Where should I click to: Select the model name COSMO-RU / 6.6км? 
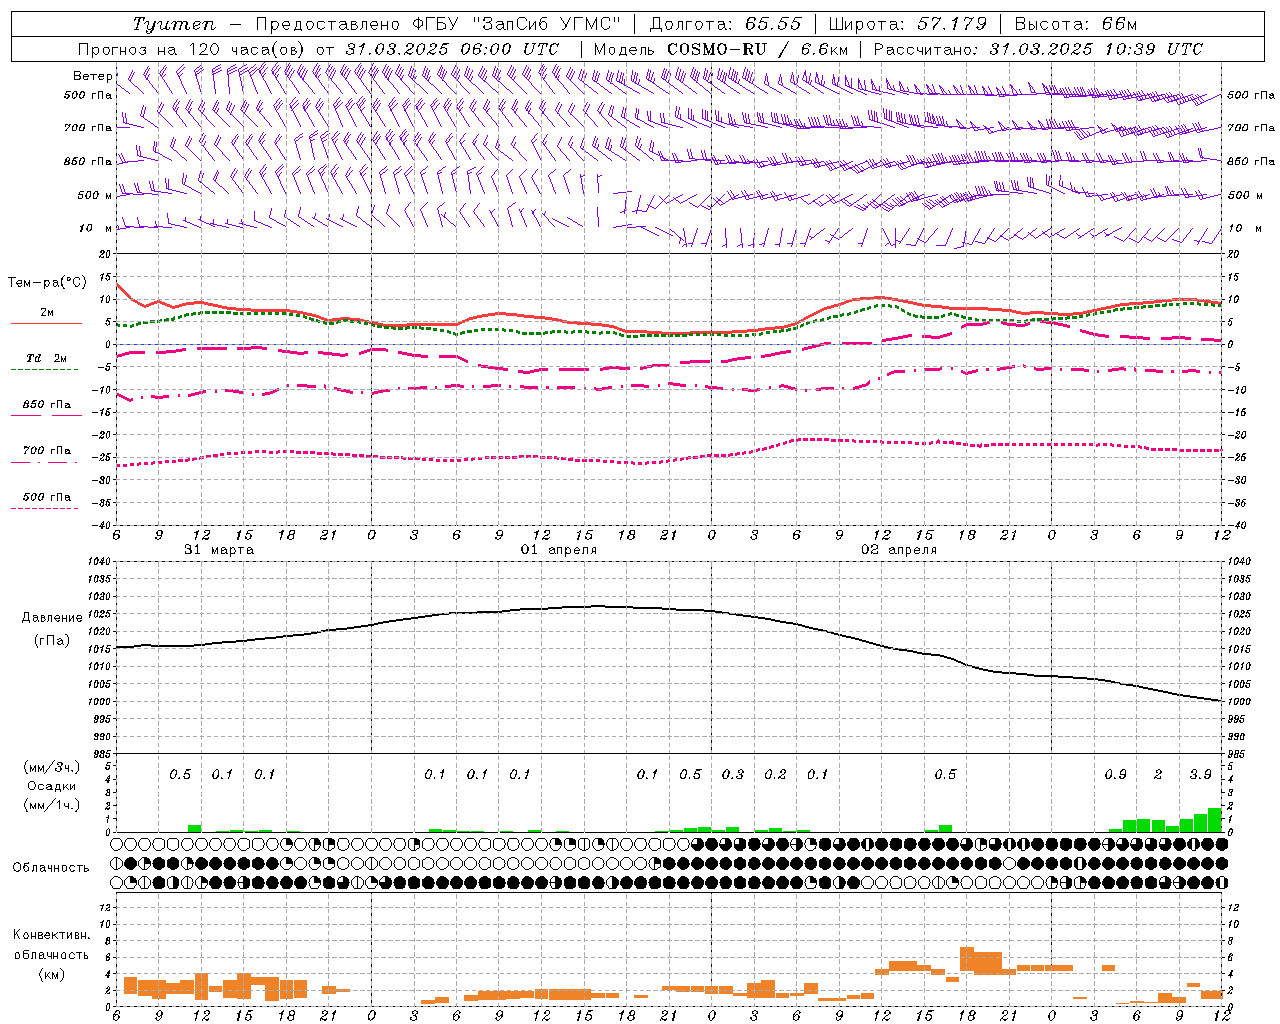tap(757, 49)
